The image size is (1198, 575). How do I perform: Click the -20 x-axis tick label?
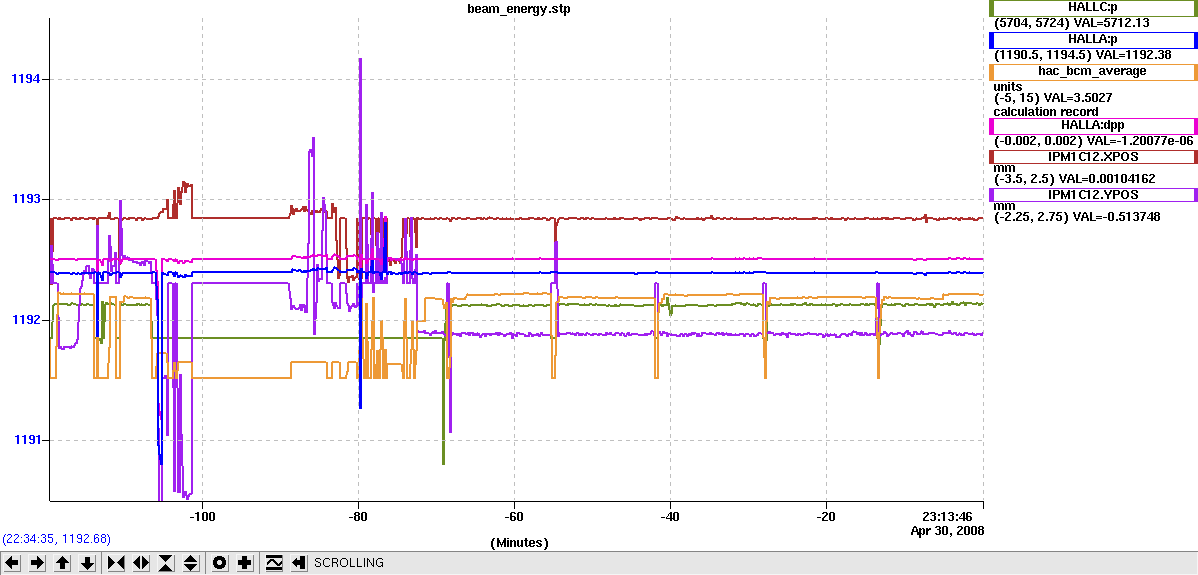coord(826,516)
